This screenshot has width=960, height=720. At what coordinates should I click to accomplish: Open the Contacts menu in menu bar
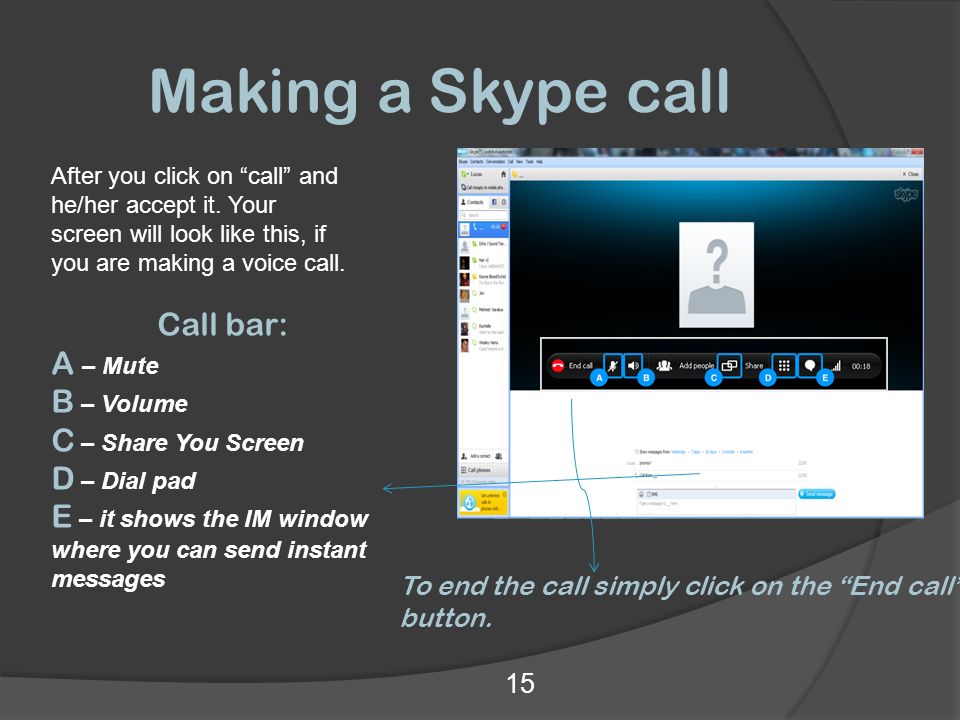pyautogui.click(x=476, y=162)
